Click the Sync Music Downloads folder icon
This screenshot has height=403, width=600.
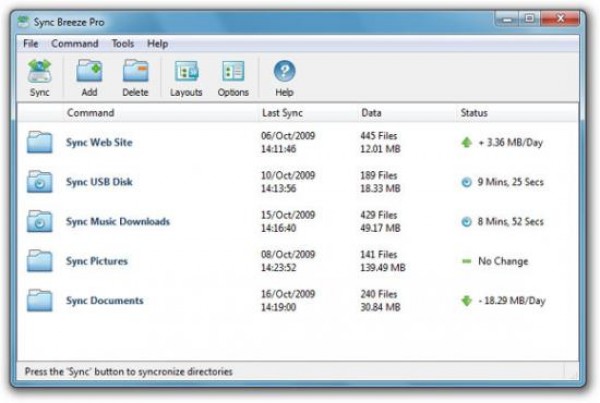point(40,221)
